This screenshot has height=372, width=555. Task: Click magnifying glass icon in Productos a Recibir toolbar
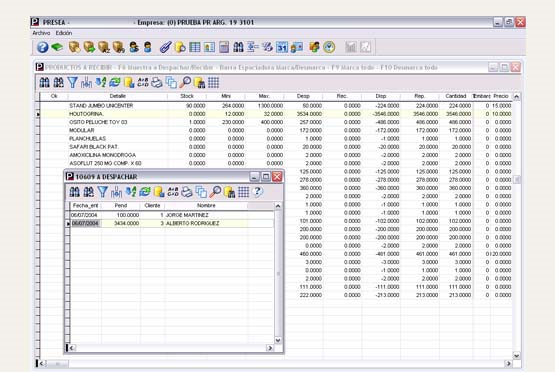pos(185,82)
